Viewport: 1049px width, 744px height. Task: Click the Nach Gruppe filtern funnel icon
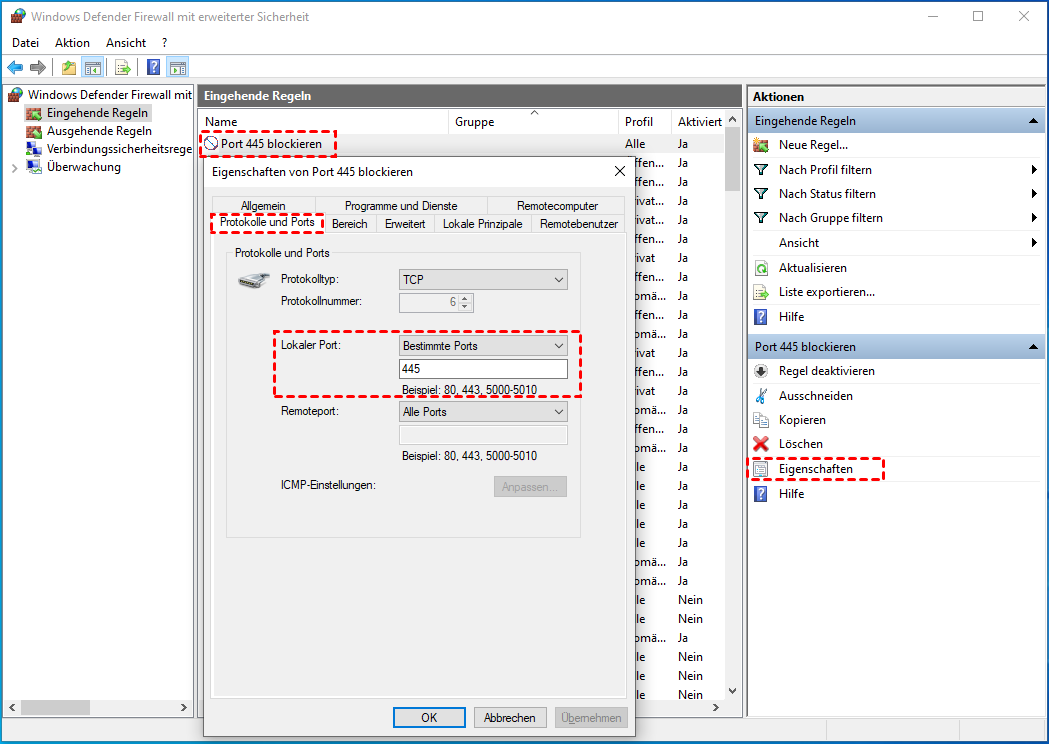pyautogui.click(x=761, y=218)
